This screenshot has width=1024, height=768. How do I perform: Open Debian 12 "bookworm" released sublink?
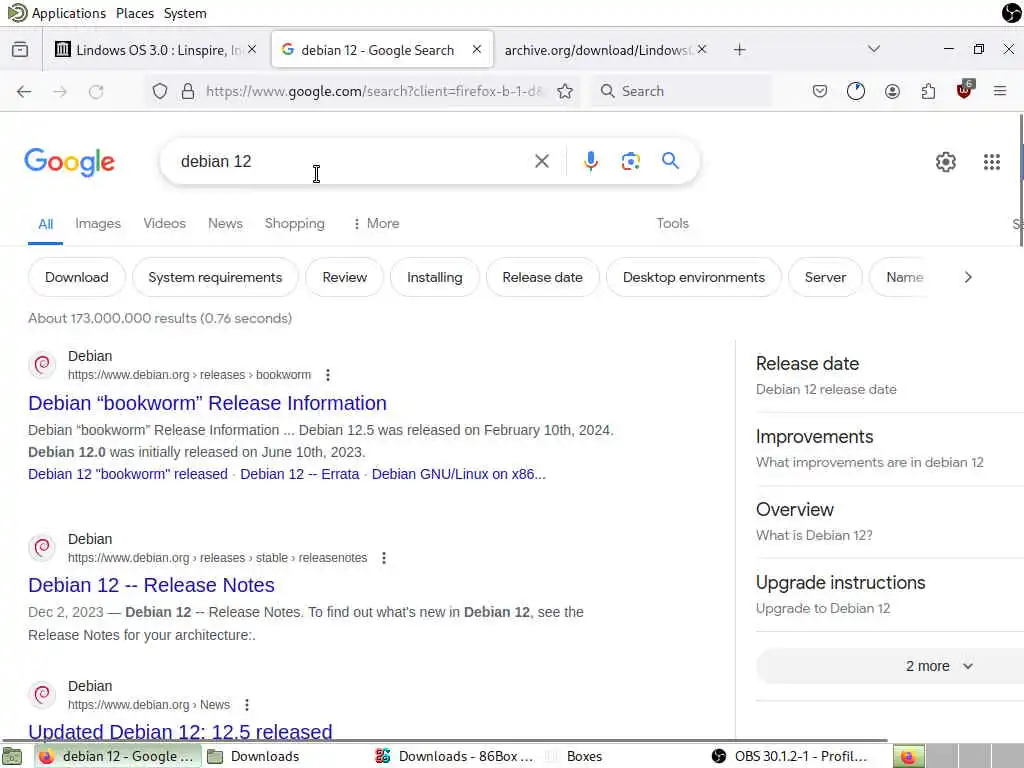point(127,474)
